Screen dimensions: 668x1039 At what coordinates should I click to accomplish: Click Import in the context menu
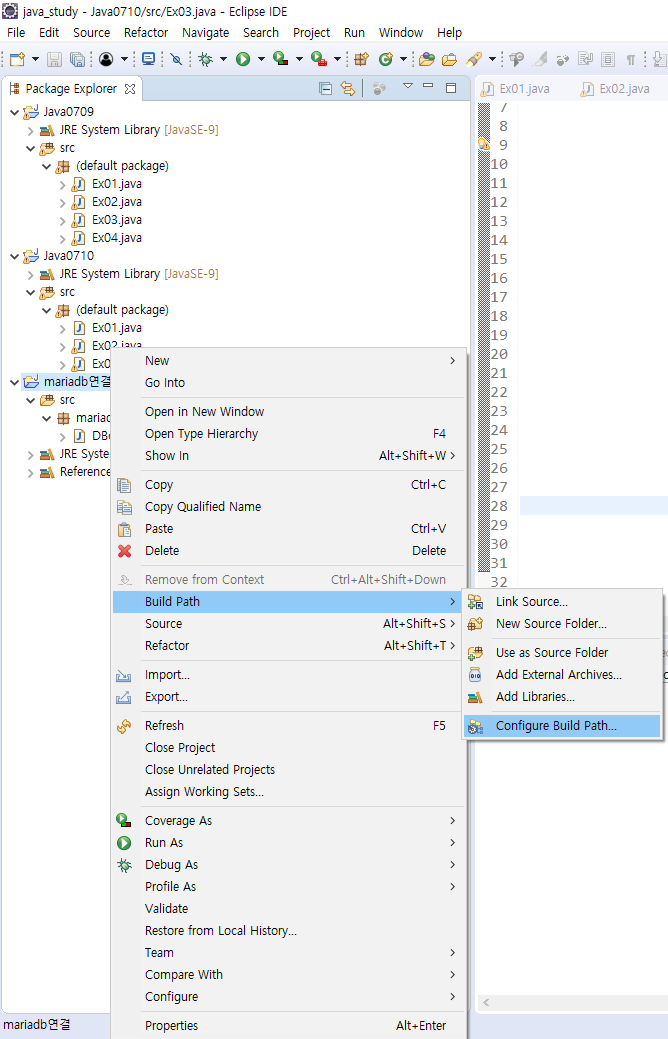(288, 675)
